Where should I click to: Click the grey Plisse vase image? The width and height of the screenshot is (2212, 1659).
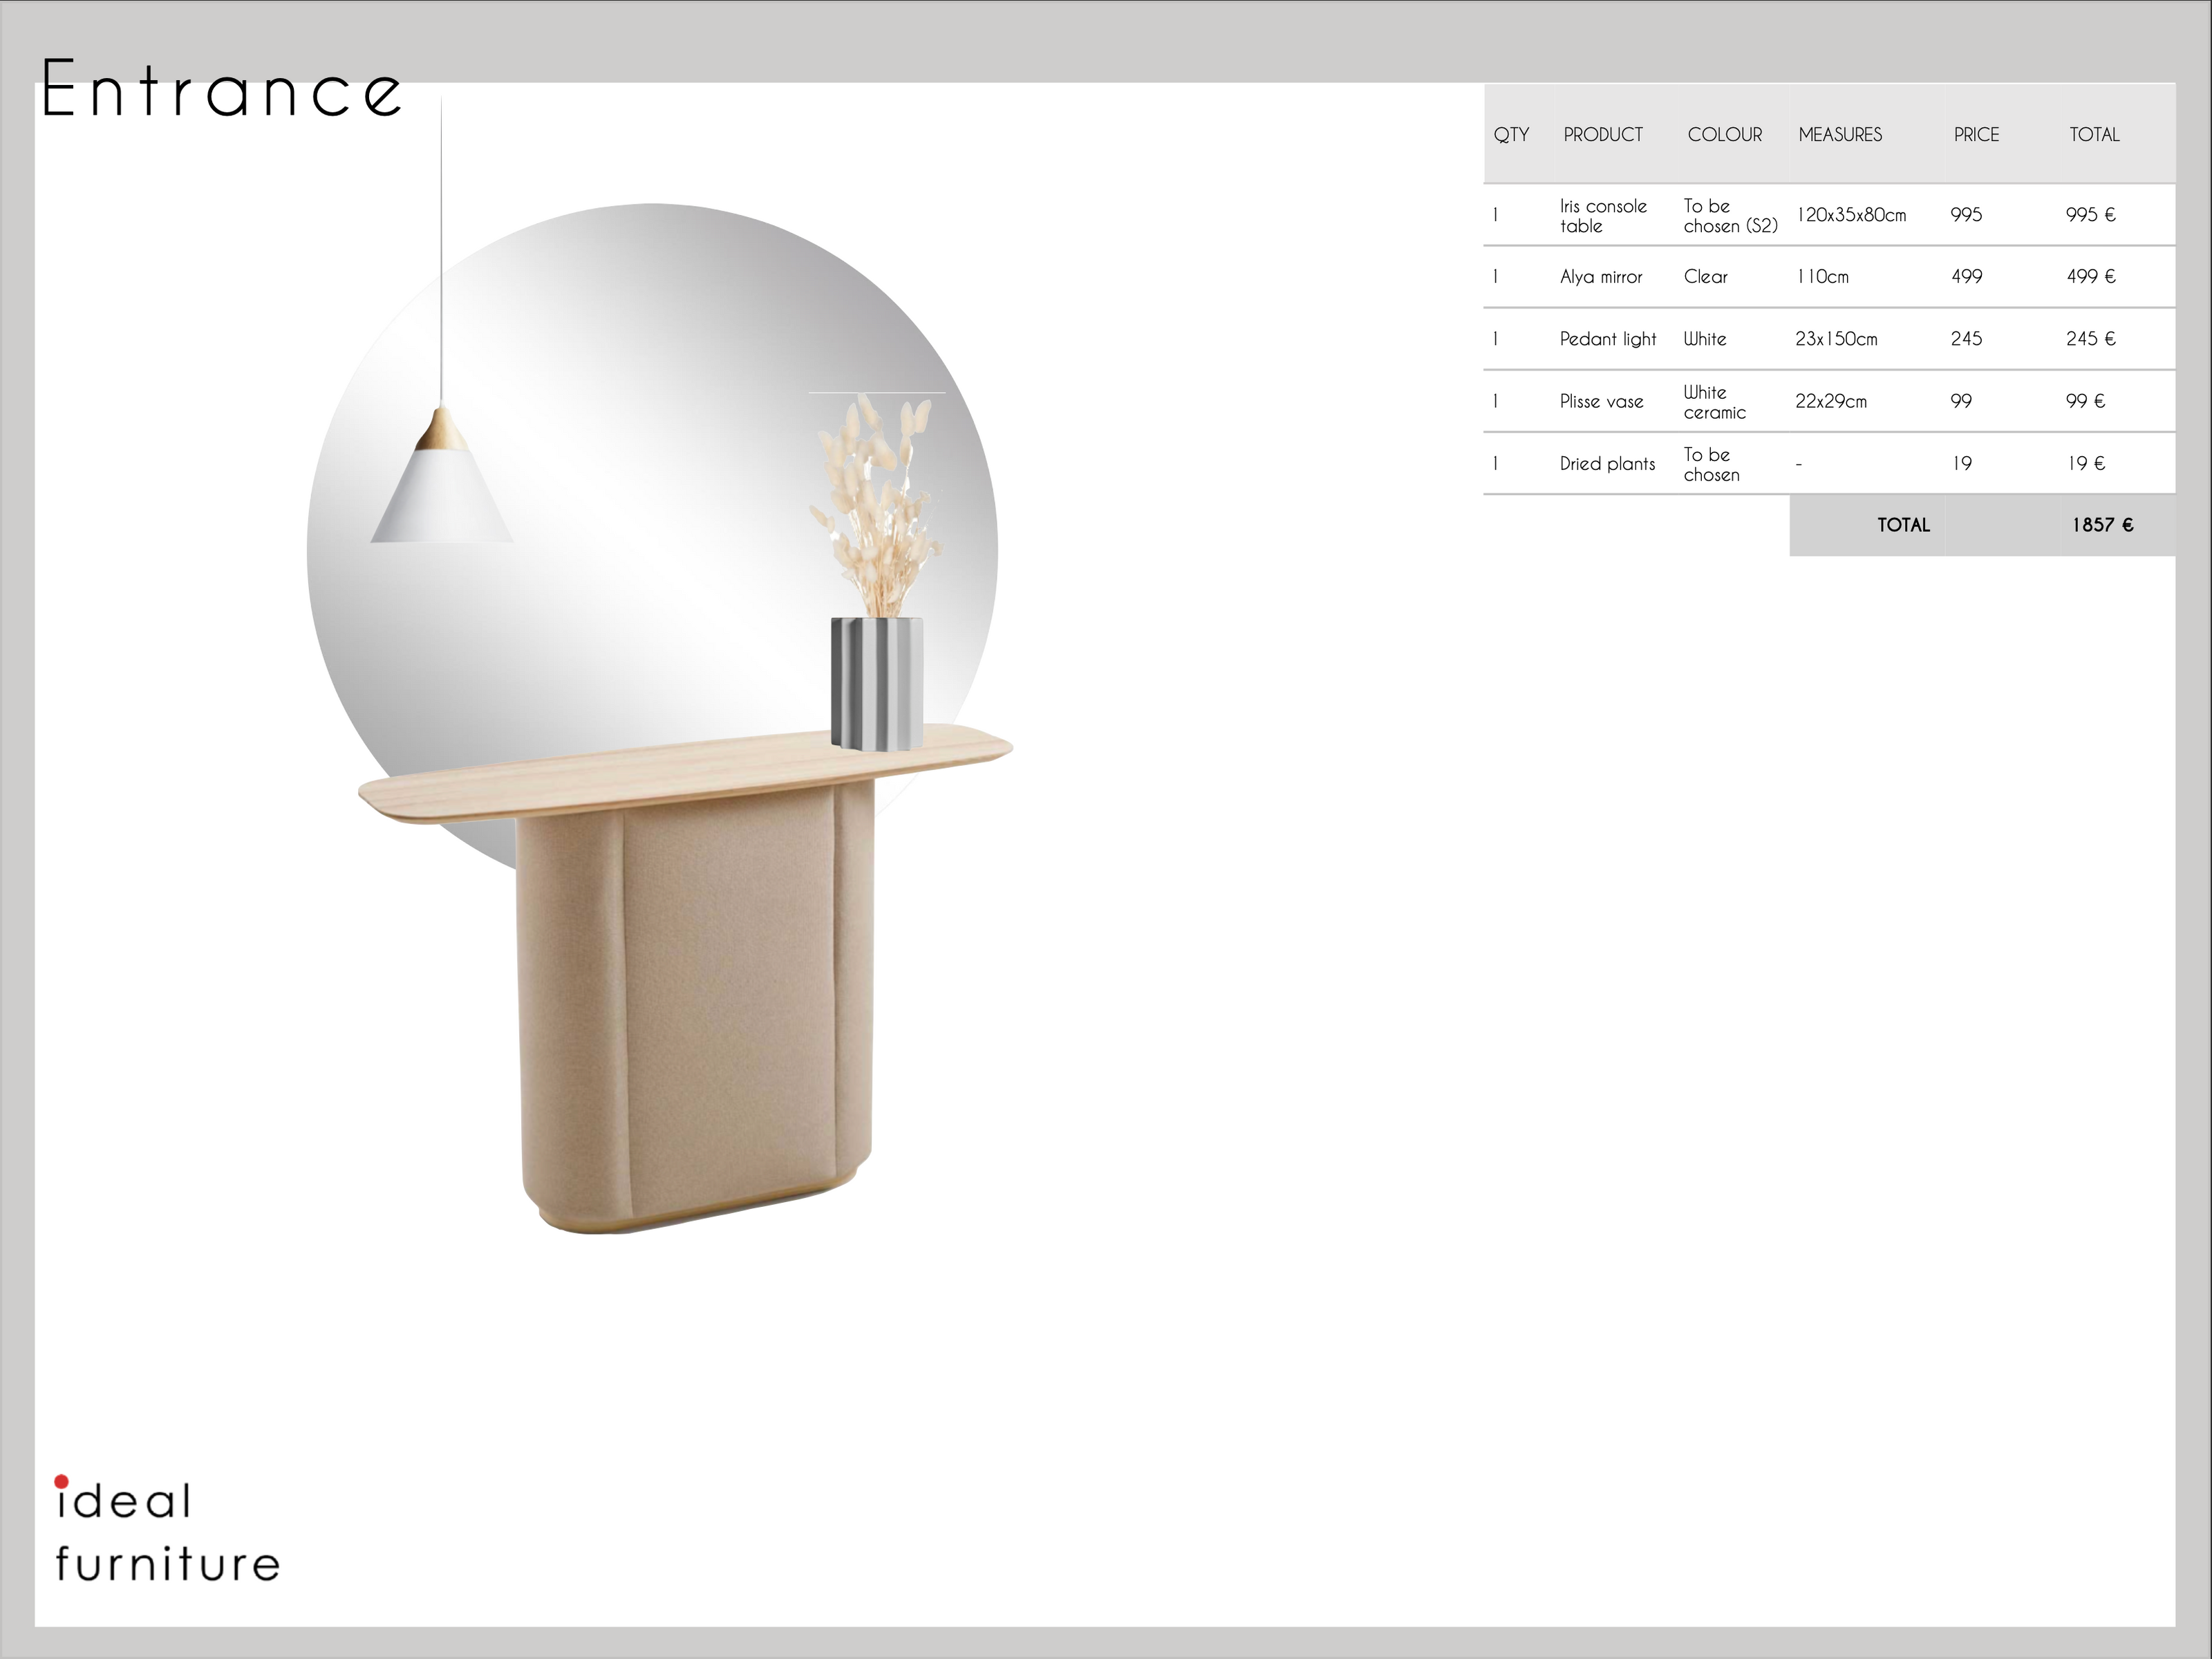click(876, 683)
